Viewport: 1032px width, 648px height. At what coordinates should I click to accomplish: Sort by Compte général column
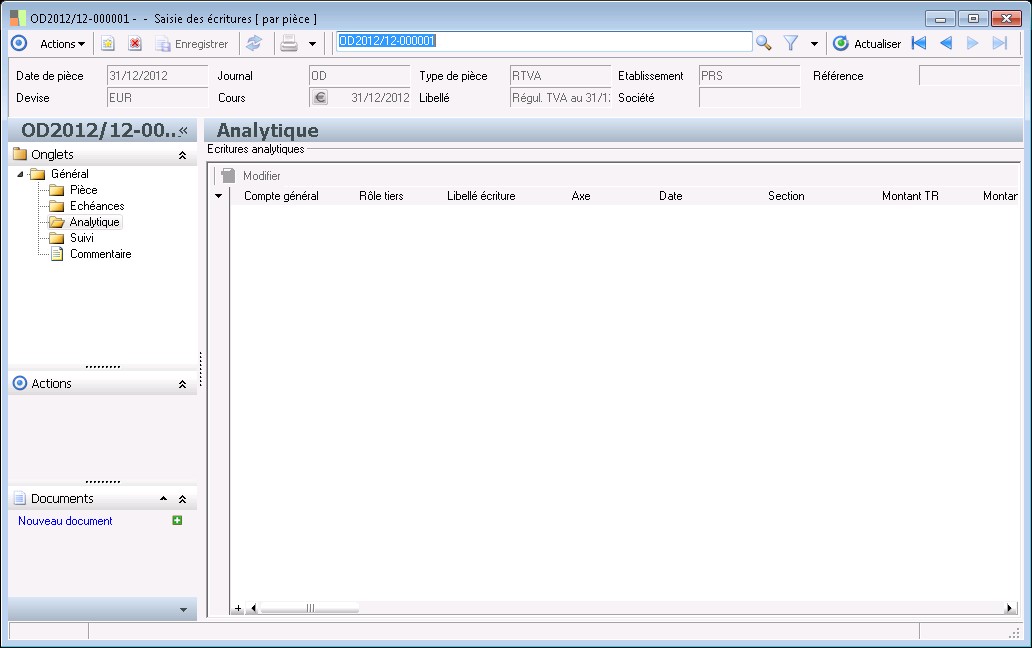coord(281,196)
